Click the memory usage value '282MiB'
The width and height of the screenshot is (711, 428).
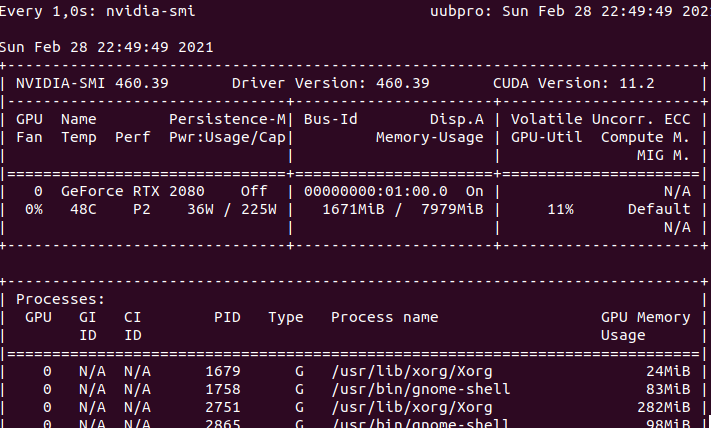pos(663,408)
